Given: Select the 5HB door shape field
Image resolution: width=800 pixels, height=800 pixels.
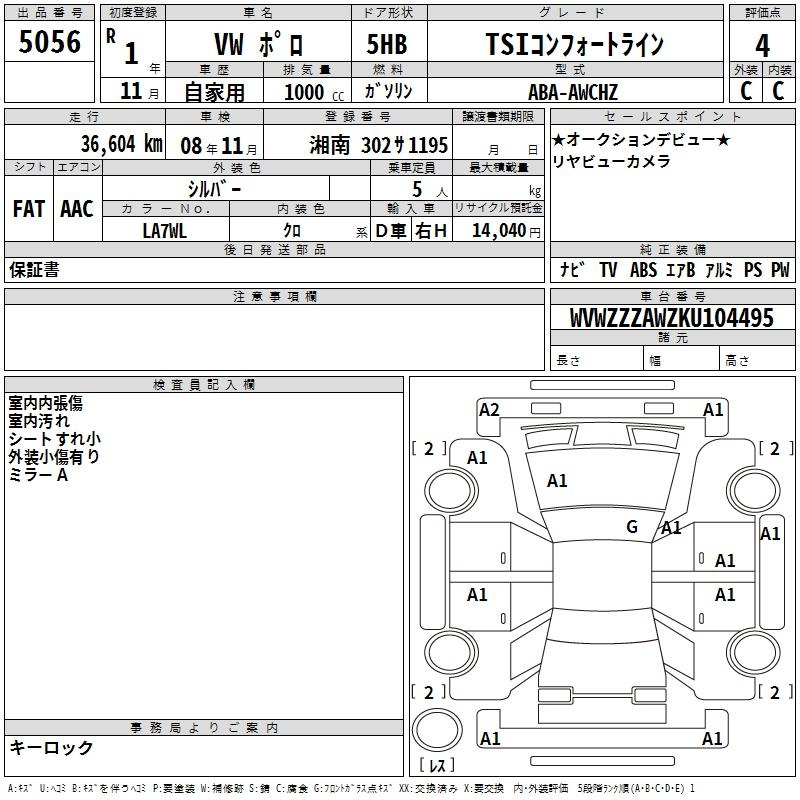Looking at the screenshot, I should [387, 46].
